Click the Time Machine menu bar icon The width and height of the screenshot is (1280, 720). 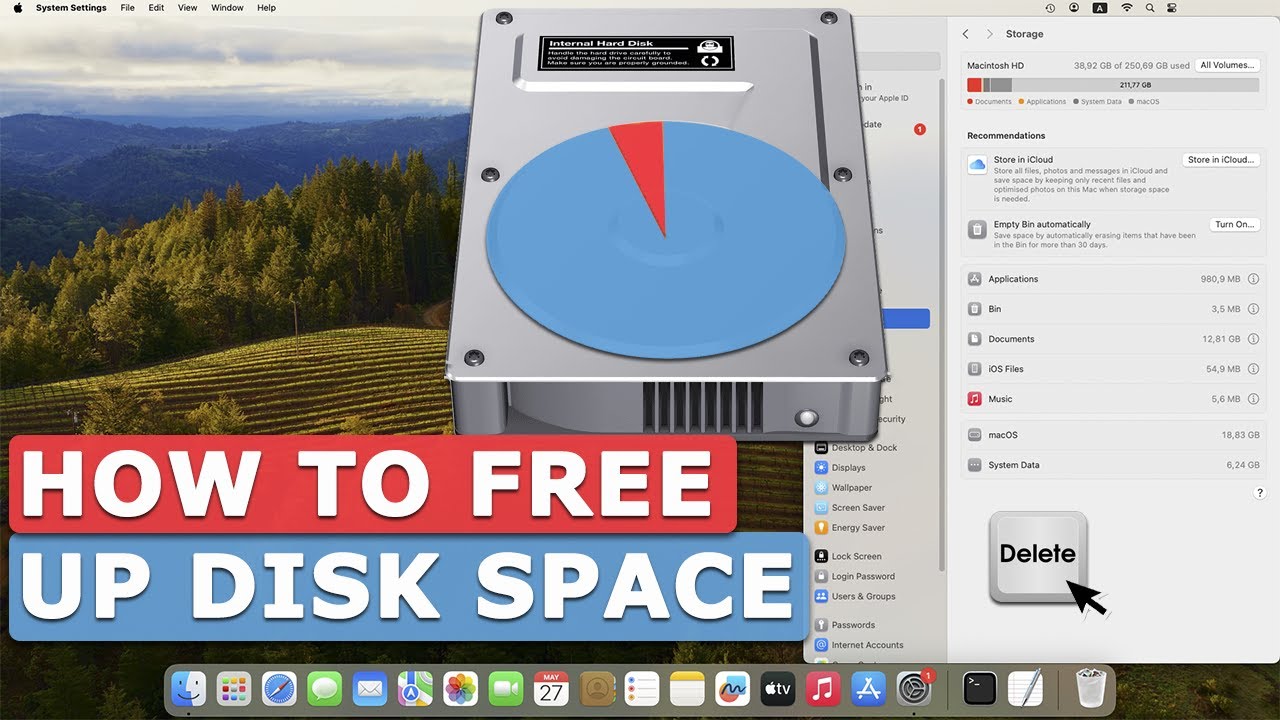click(1050, 8)
